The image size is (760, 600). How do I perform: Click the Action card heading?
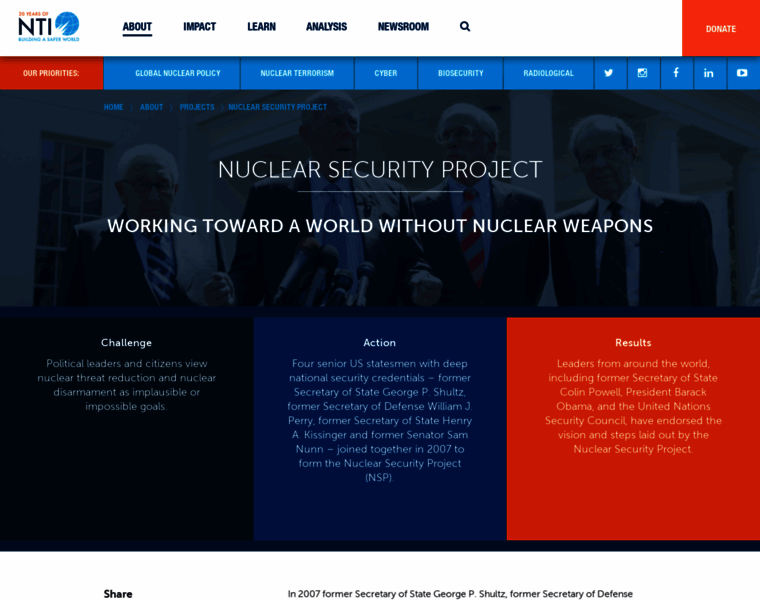(x=380, y=343)
